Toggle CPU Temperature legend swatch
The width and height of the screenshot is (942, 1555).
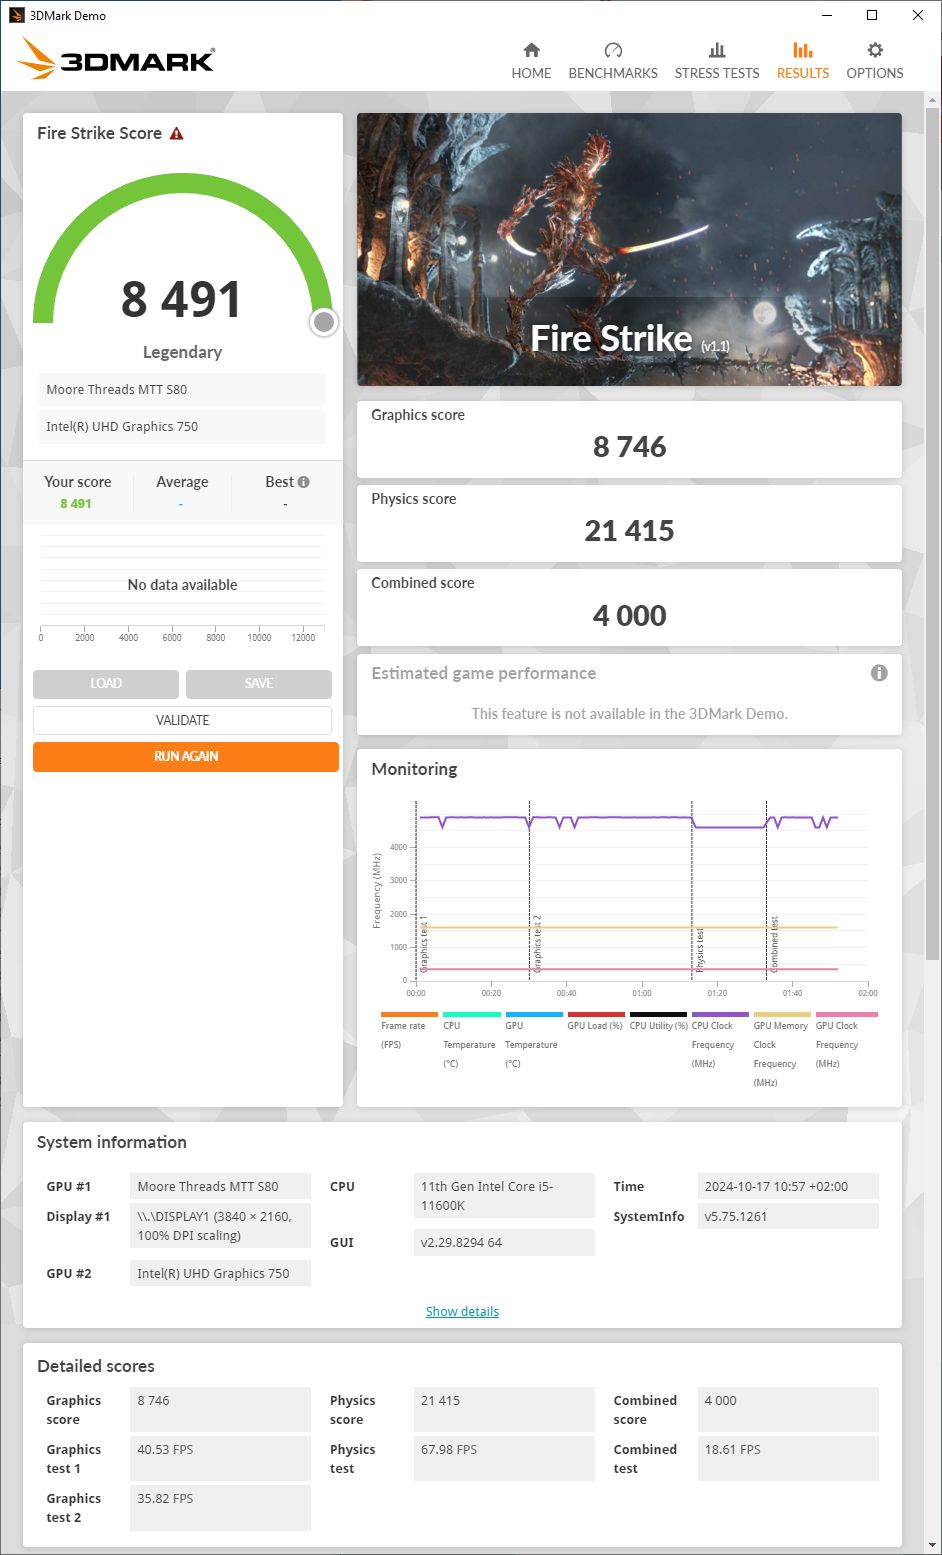pos(471,1015)
